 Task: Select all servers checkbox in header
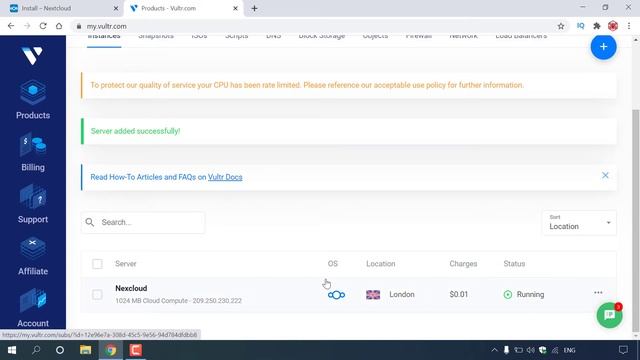tap(97, 264)
